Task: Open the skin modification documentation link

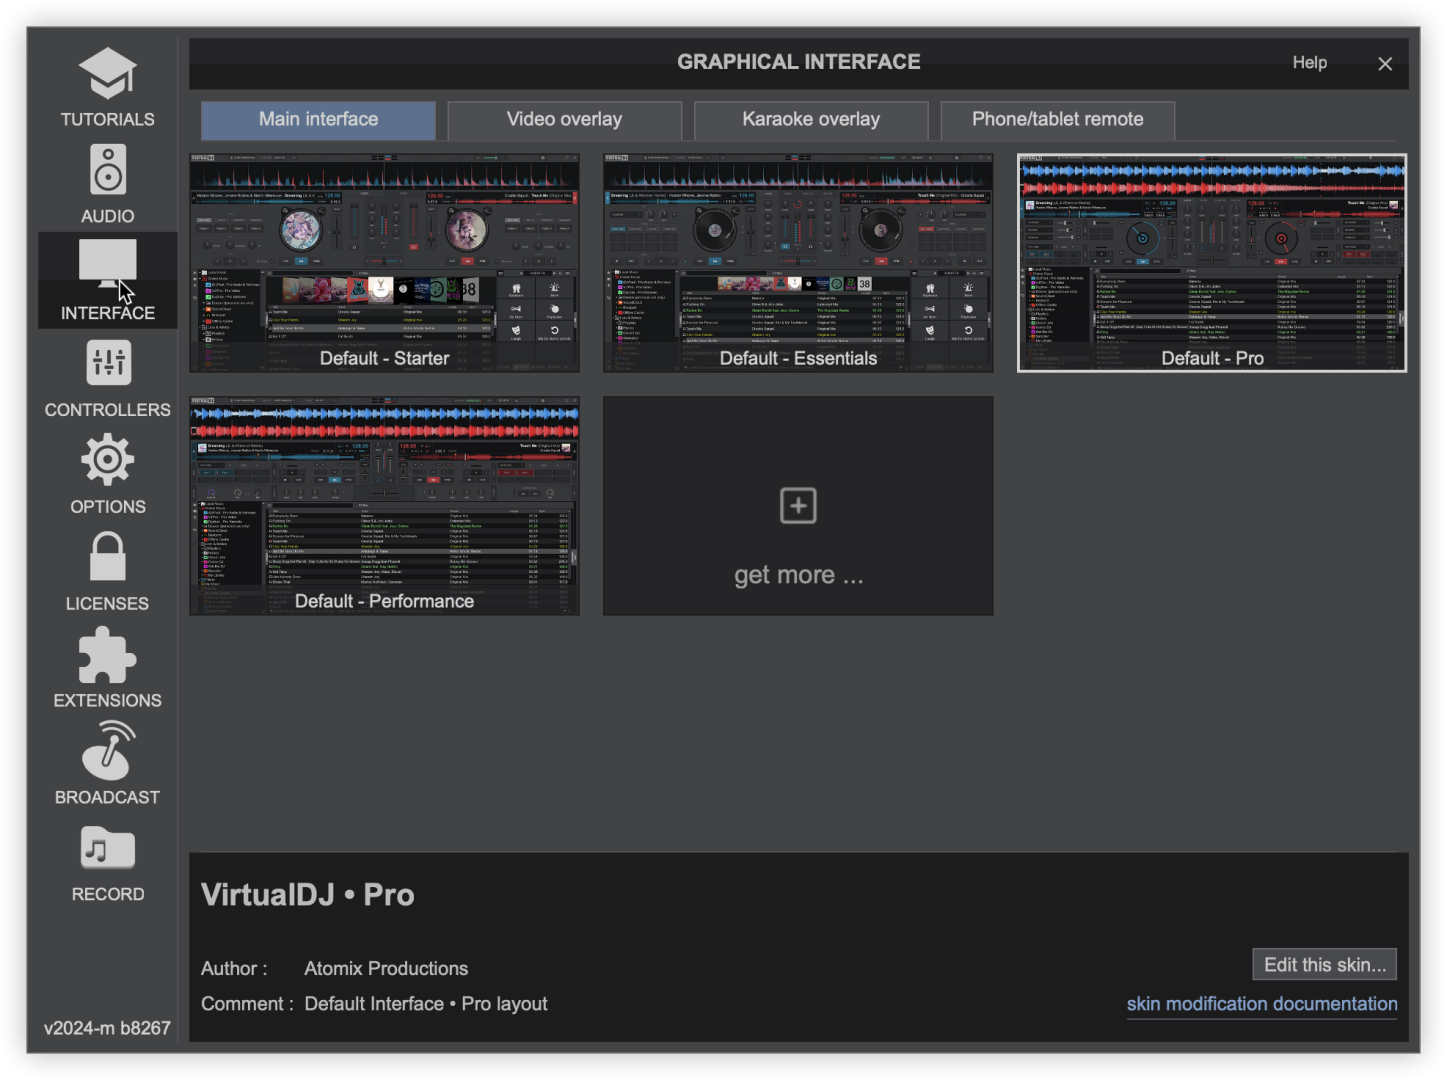Action: (x=1261, y=1004)
